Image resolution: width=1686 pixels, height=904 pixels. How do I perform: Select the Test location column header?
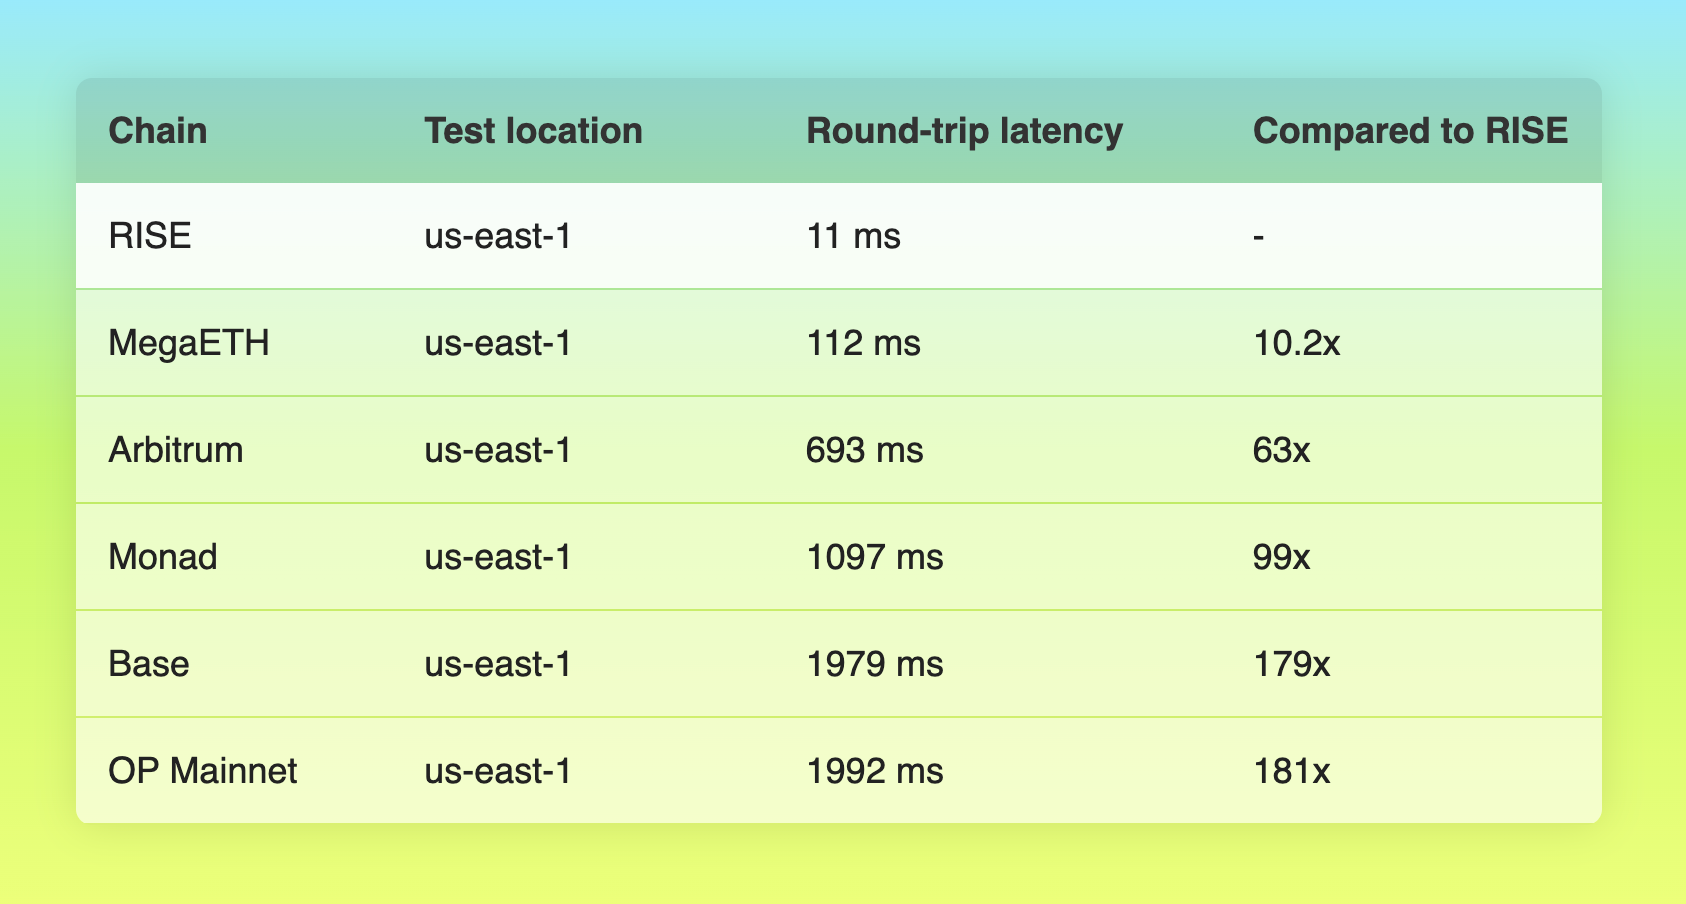tap(533, 131)
